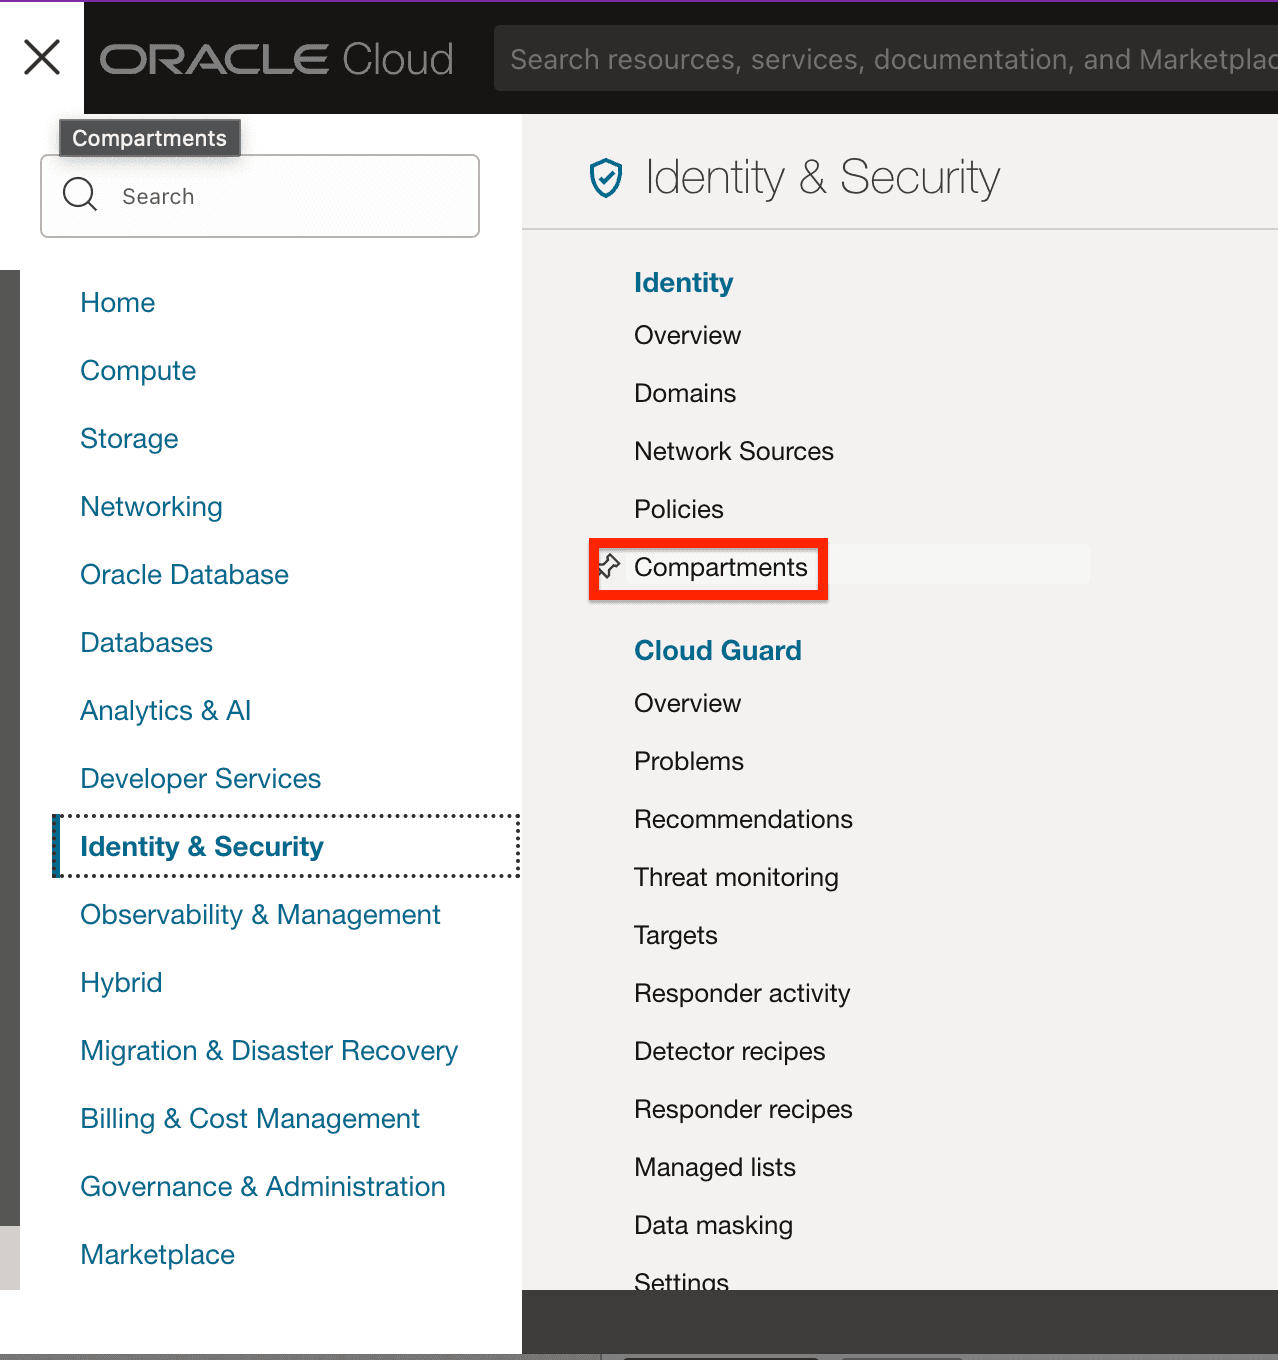The height and width of the screenshot is (1360, 1278).
Task: Open the Marketplace menu item
Action: pyautogui.click(x=157, y=1255)
